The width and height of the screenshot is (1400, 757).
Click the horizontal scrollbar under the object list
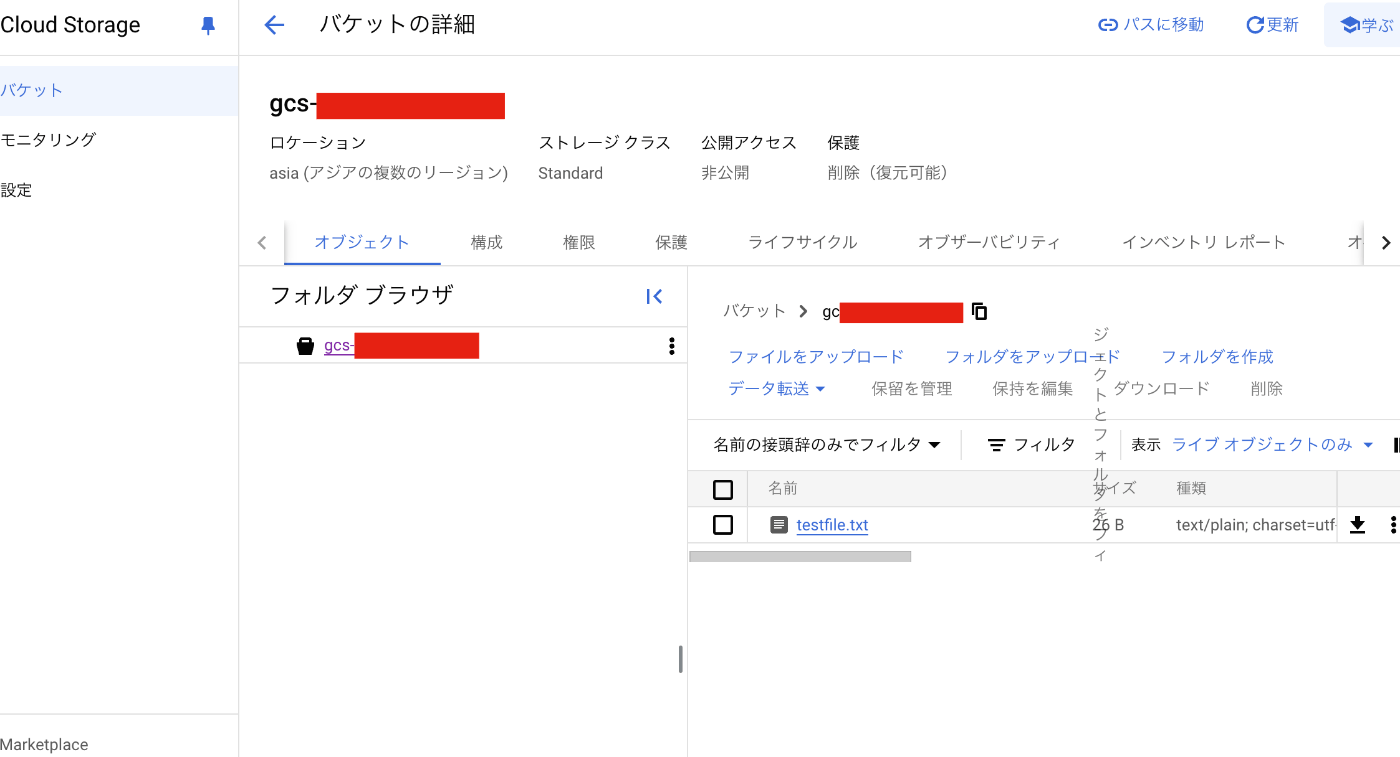(800, 554)
